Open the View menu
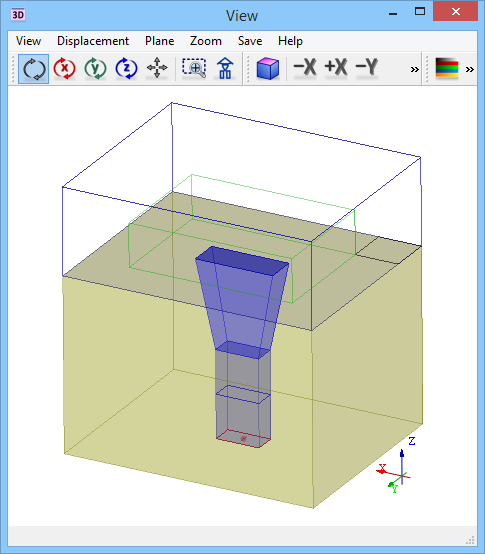The width and height of the screenshot is (485, 554). (x=28, y=41)
